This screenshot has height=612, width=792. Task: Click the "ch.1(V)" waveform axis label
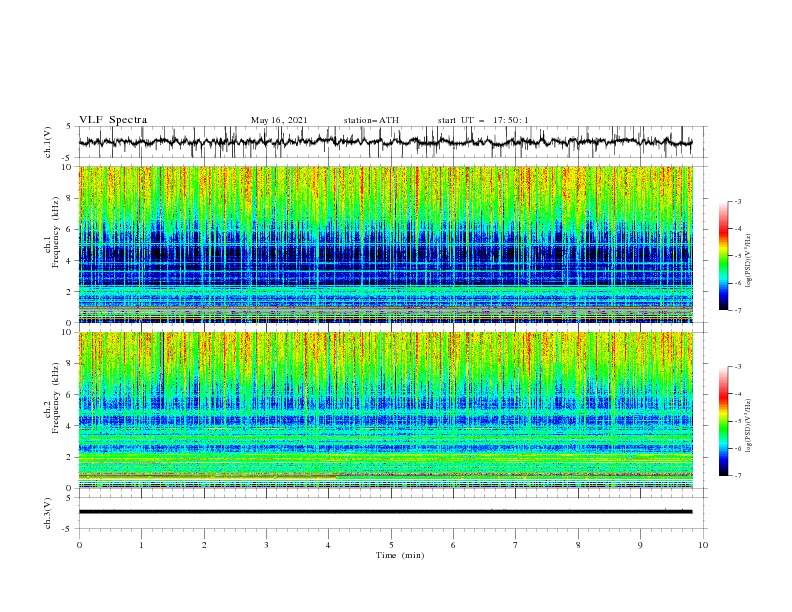(48, 142)
